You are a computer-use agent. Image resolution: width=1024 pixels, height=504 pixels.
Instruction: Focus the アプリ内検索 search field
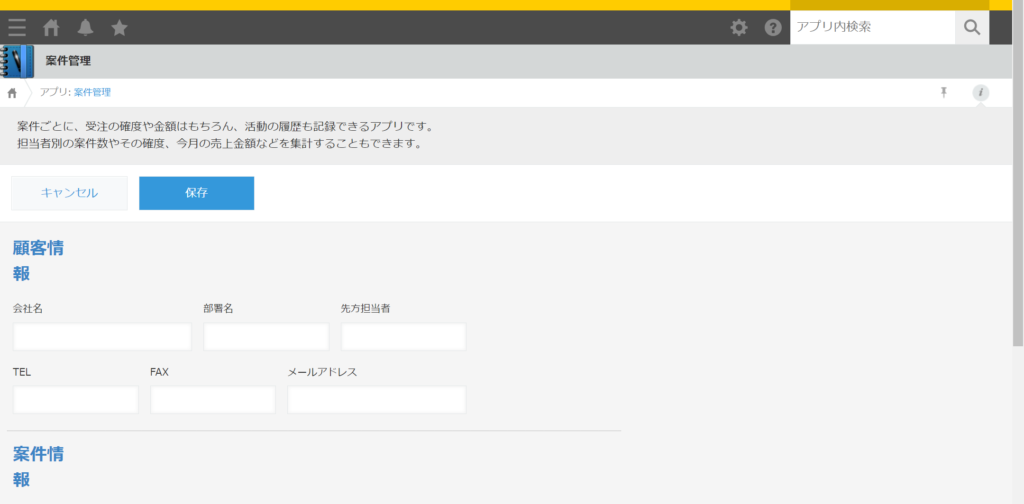(x=872, y=27)
